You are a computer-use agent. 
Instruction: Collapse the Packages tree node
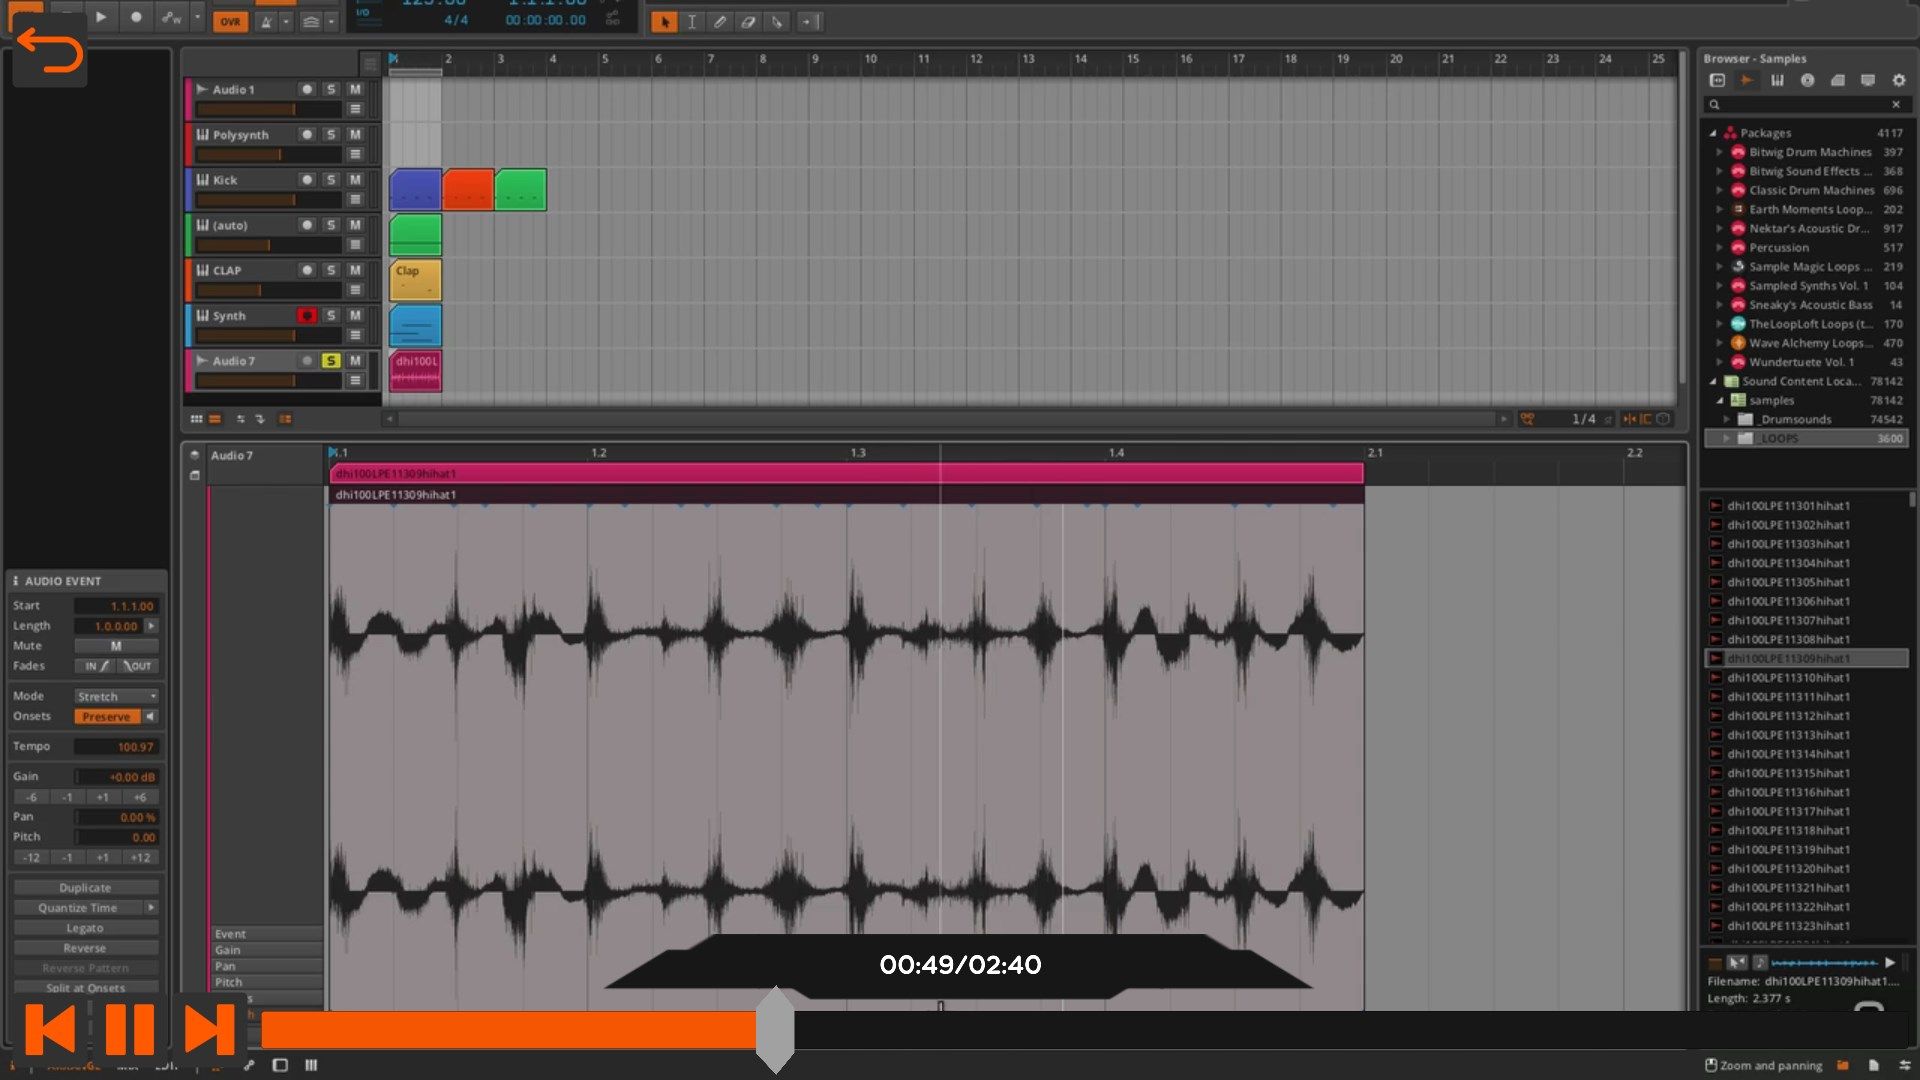coord(1713,133)
